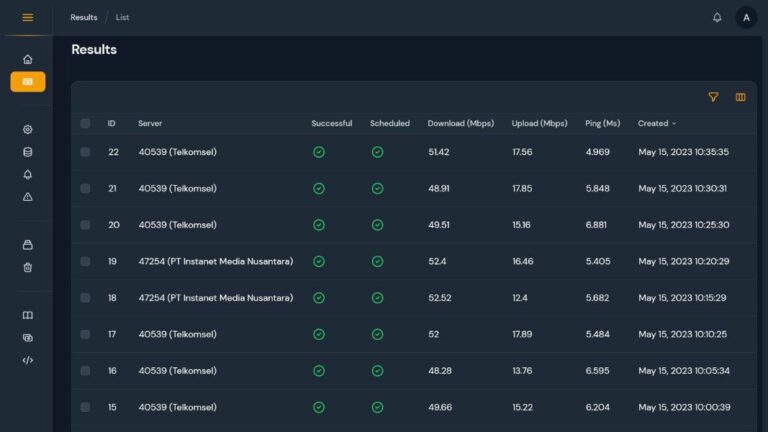The height and width of the screenshot is (432, 768).
Task: Collapse the sidebar with hamburger menu icon
Action: (x=28, y=17)
